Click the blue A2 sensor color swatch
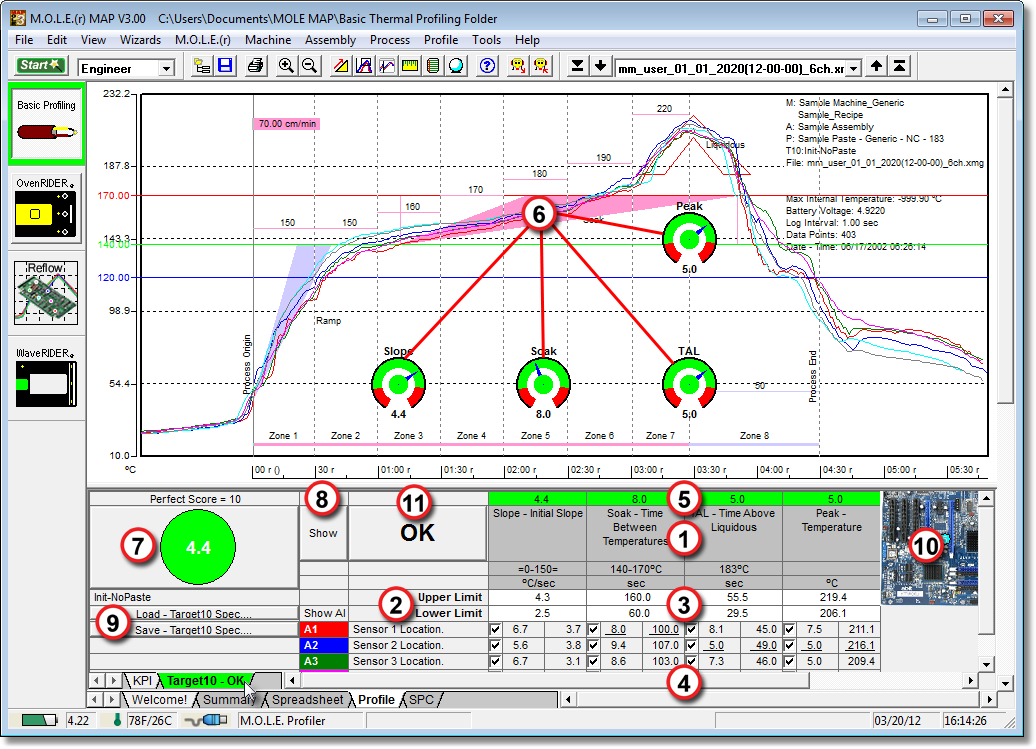 coord(324,645)
